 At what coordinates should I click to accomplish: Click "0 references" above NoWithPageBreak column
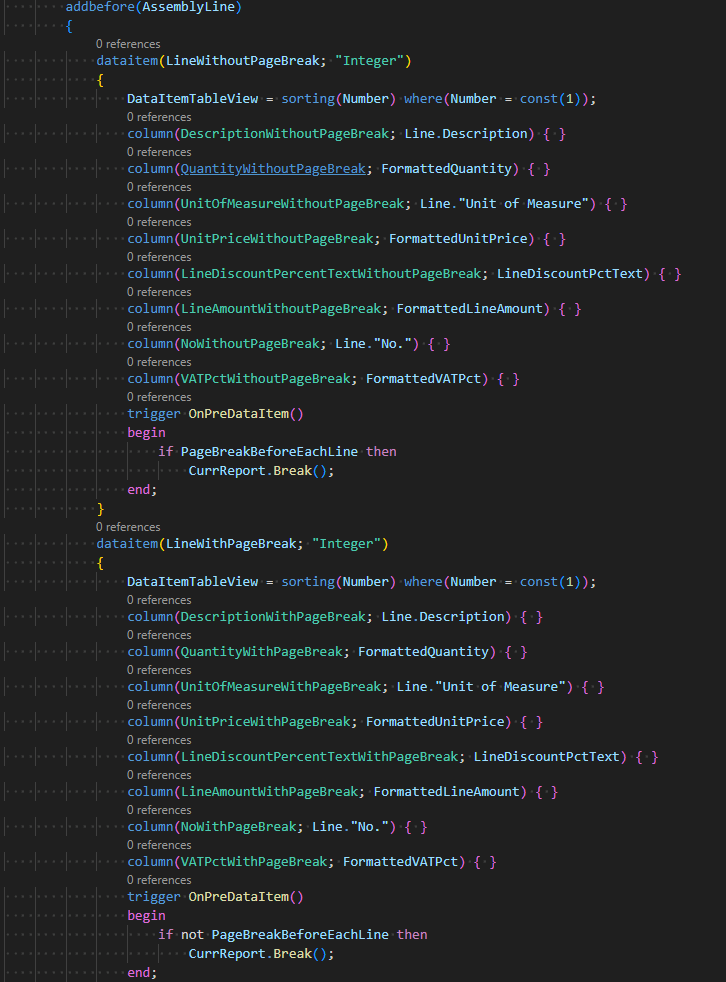[x=158, y=810]
